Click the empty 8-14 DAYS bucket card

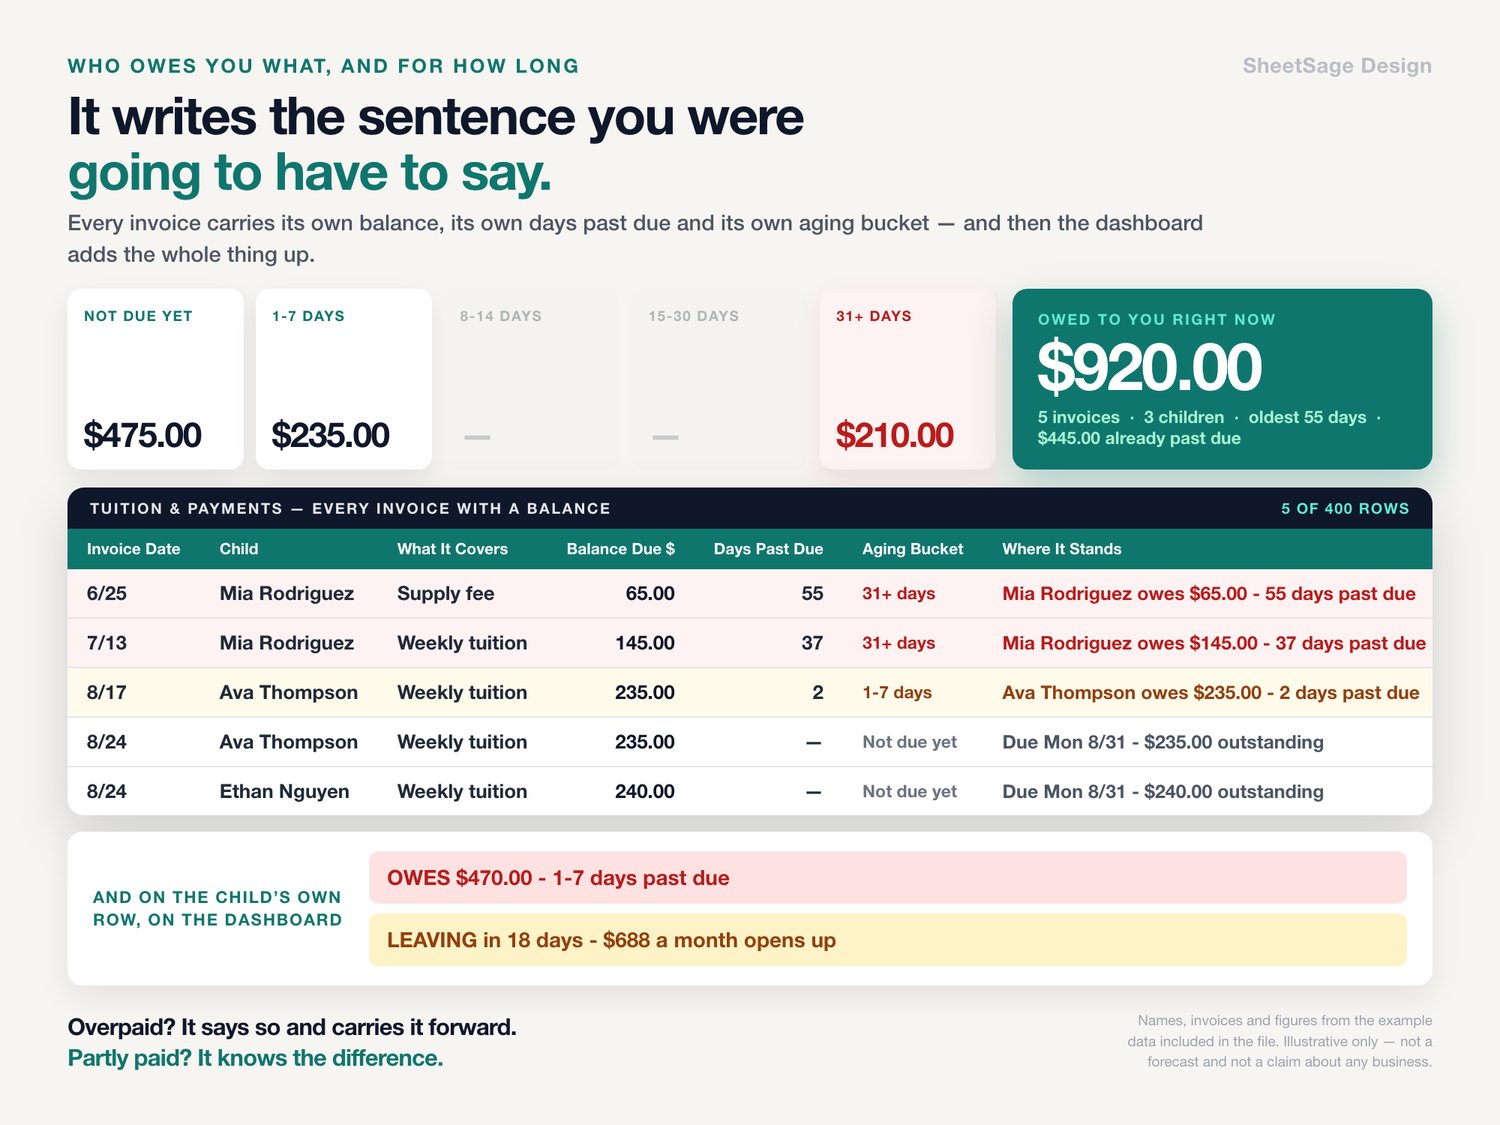pos(531,379)
